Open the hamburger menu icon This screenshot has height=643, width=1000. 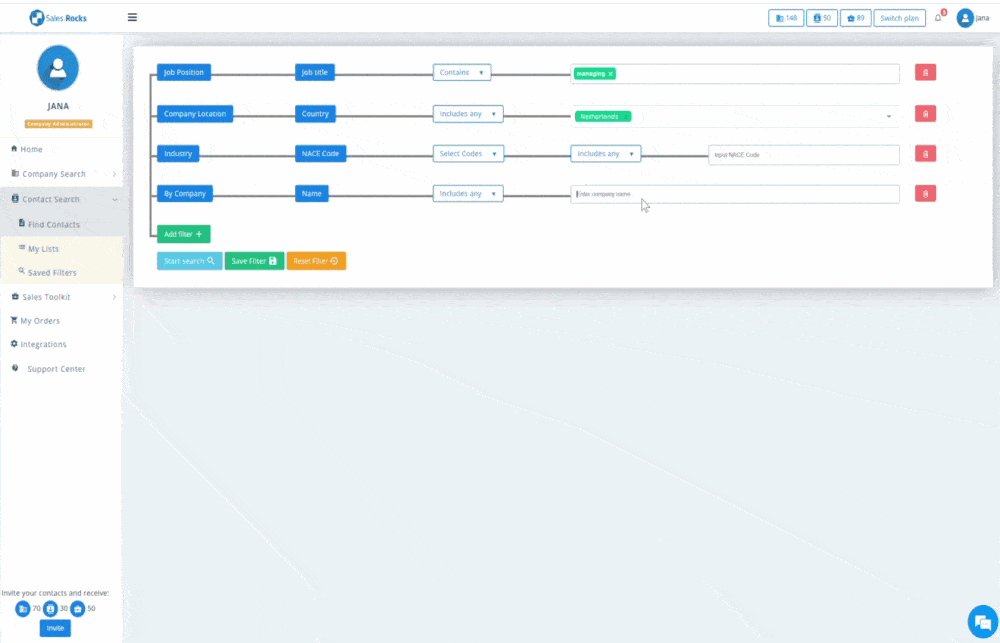point(133,17)
